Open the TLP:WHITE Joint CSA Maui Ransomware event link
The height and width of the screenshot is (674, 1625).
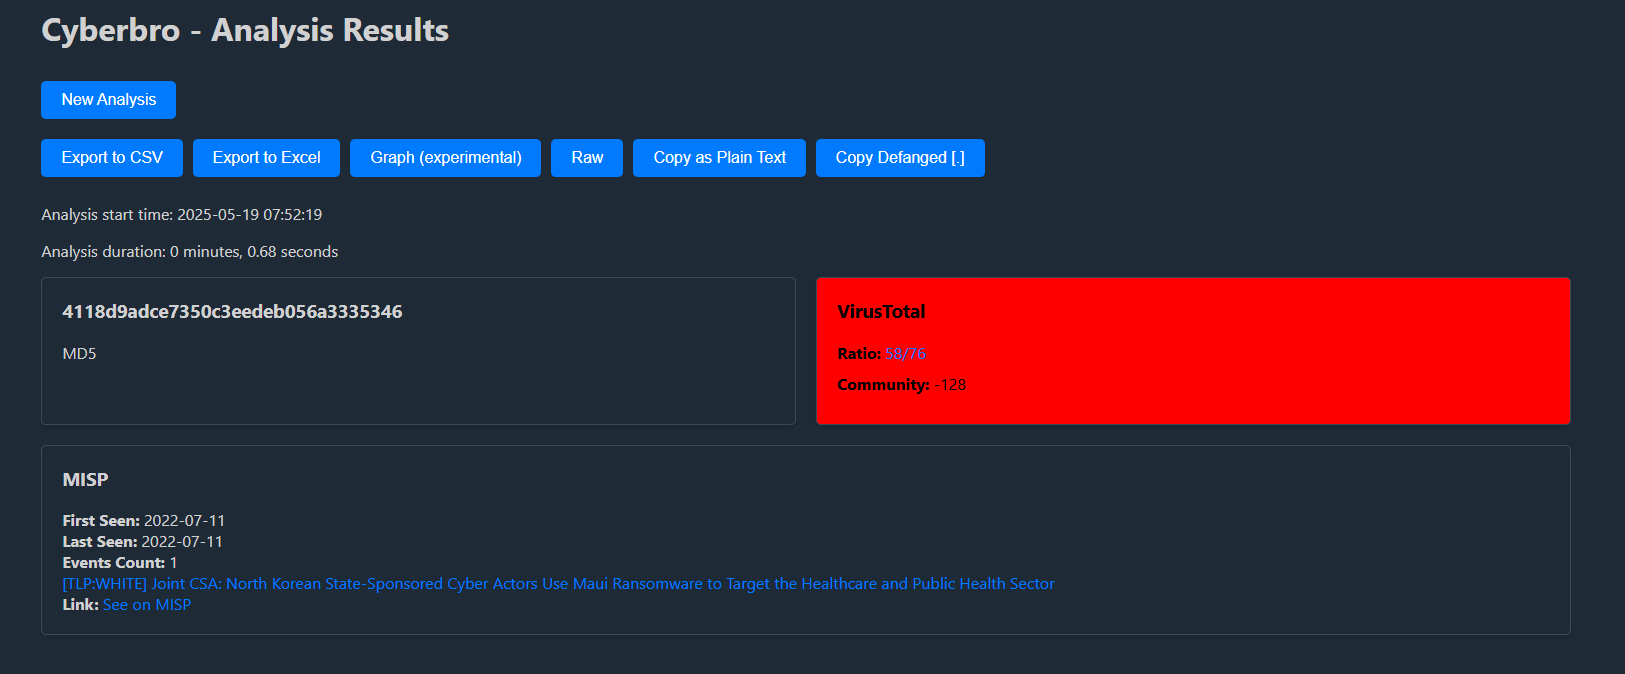(558, 584)
